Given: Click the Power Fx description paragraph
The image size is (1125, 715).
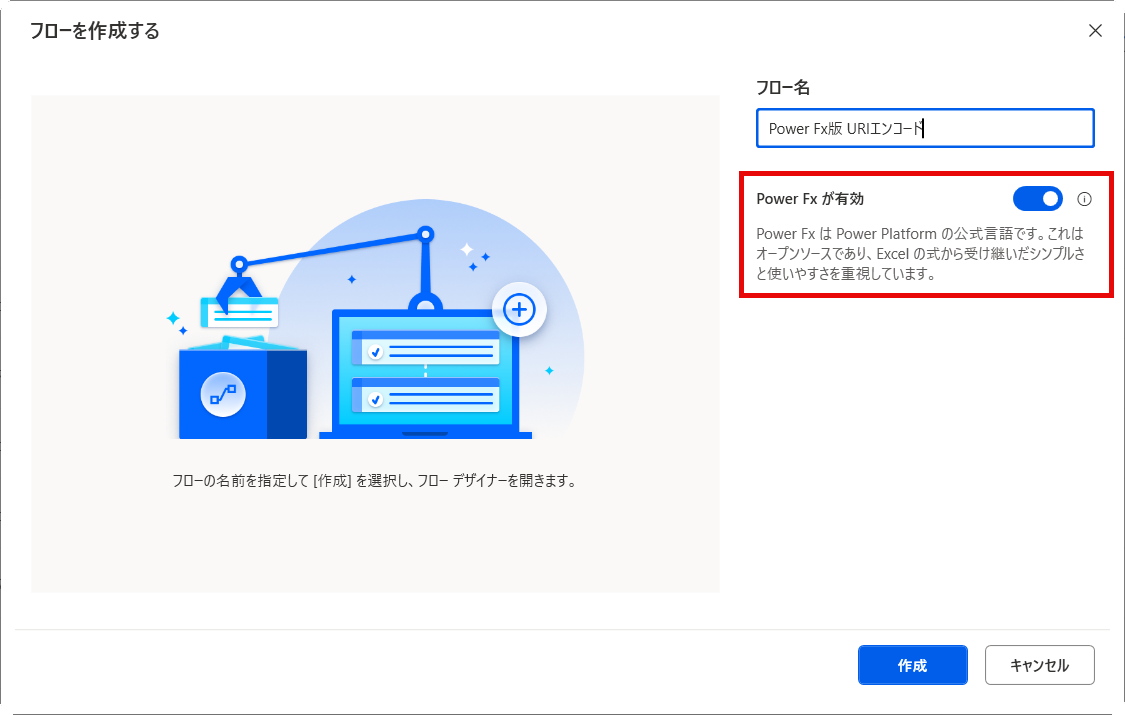Looking at the screenshot, I should tap(921, 253).
